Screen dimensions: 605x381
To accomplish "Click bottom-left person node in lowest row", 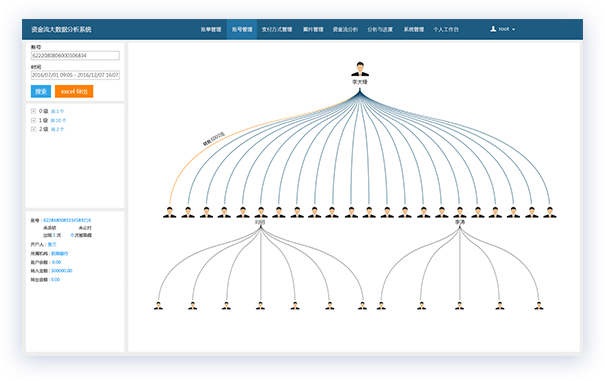I will click(x=158, y=306).
